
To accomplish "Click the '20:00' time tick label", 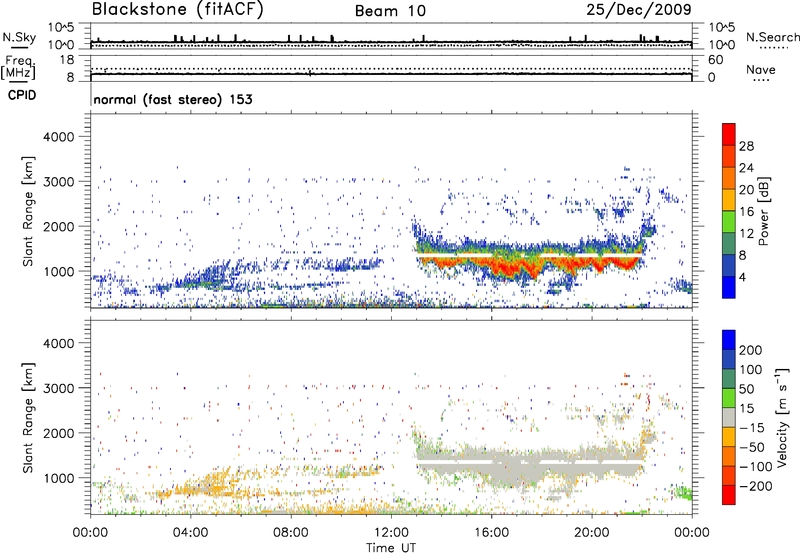I will [591, 533].
